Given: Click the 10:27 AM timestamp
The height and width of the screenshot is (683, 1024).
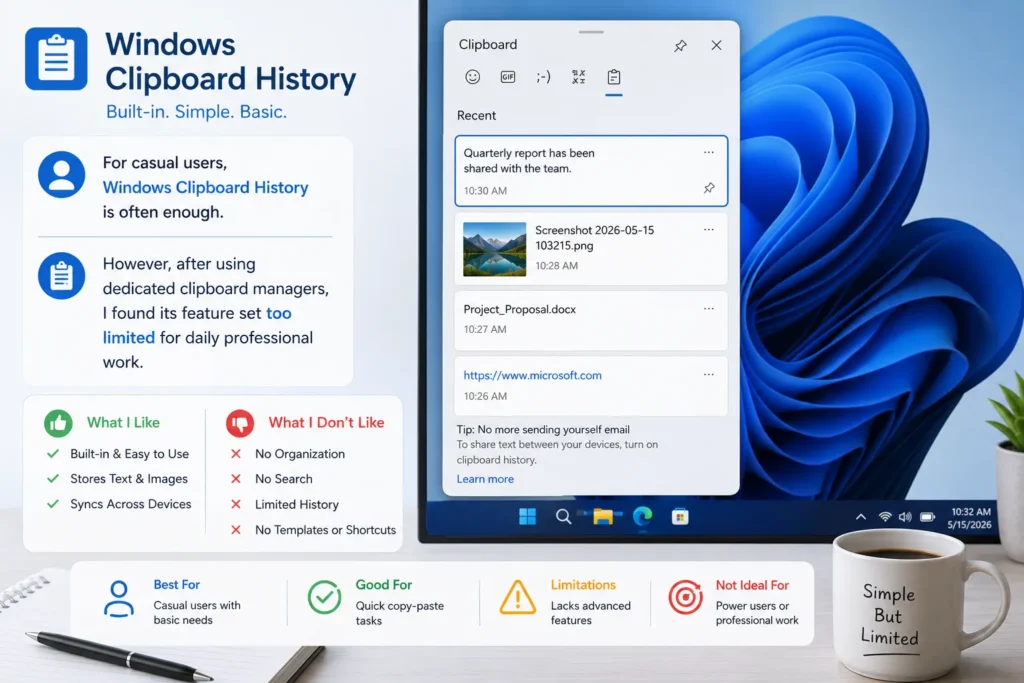Looking at the screenshot, I should (x=485, y=329).
